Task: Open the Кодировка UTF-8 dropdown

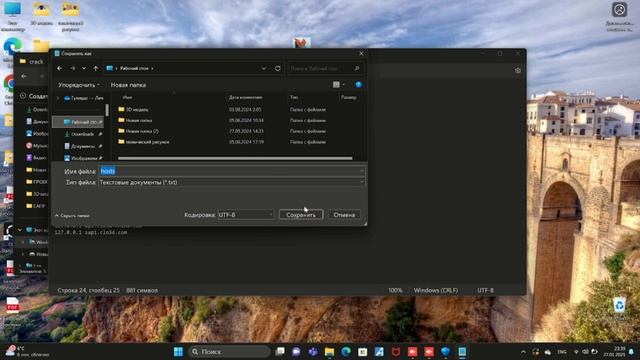Action: coord(245,215)
